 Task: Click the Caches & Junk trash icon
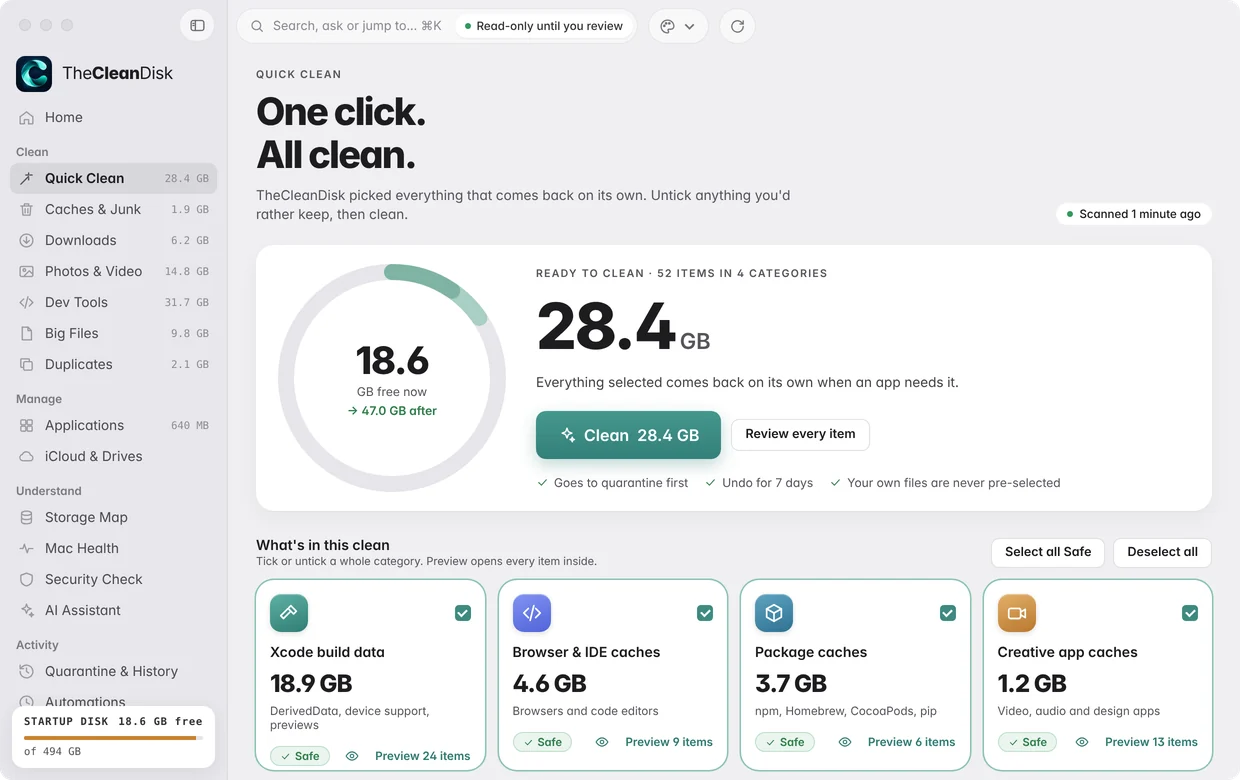tap(27, 209)
